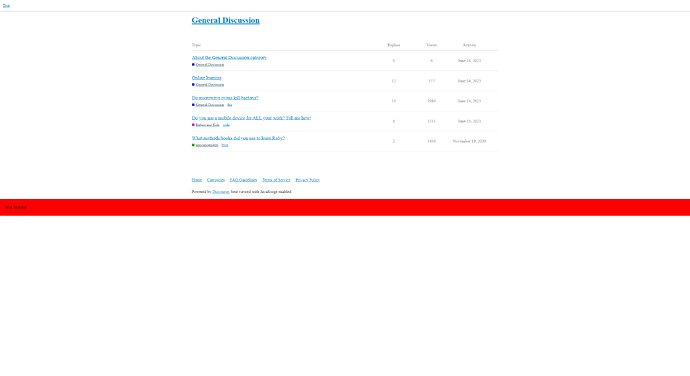Open topic "About the General Discussion category"
This screenshot has width=690, height=376.
(229, 57)
